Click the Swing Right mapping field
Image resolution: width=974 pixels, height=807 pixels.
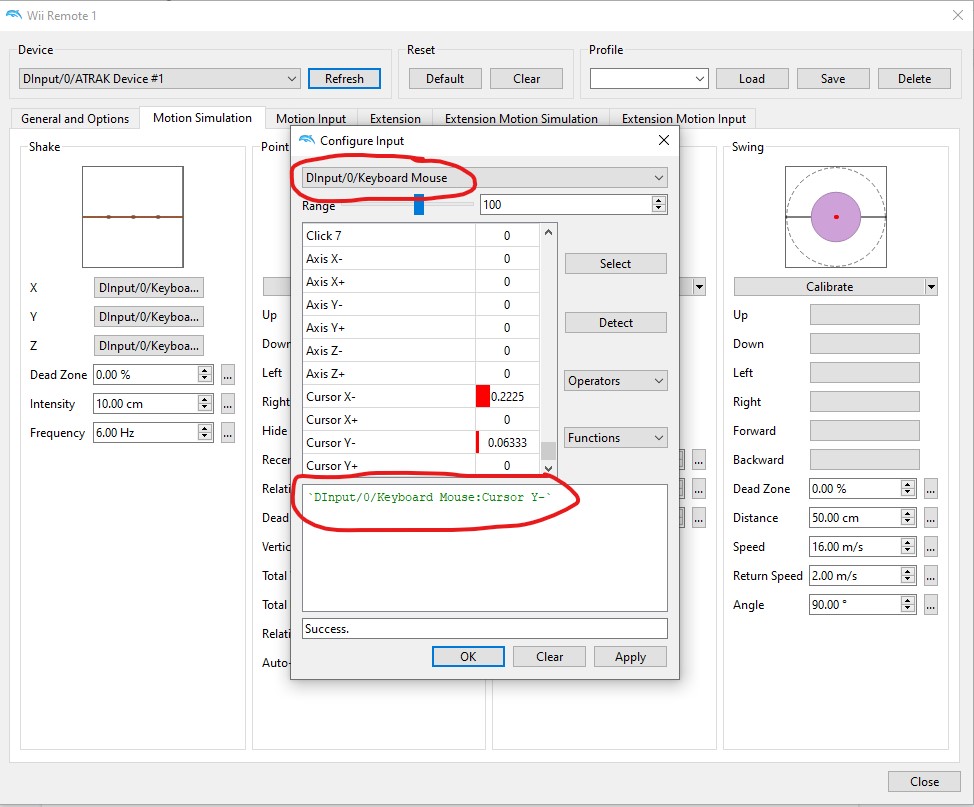pos(865,402)
